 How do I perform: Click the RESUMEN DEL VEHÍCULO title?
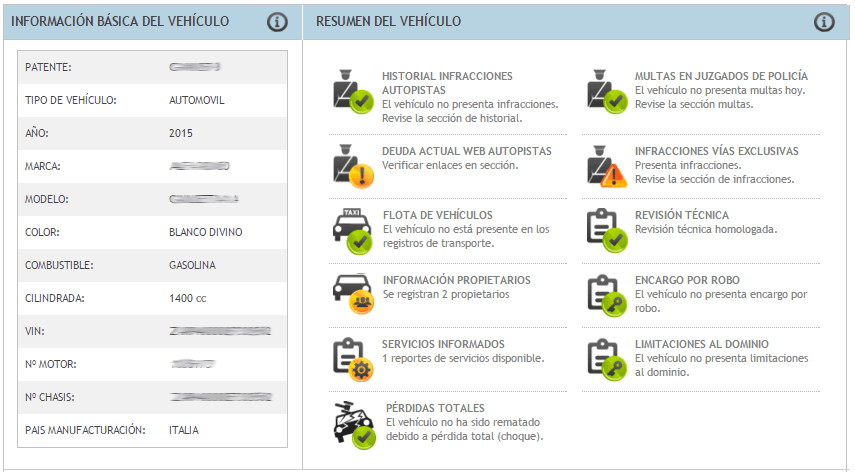pos(388,21)
